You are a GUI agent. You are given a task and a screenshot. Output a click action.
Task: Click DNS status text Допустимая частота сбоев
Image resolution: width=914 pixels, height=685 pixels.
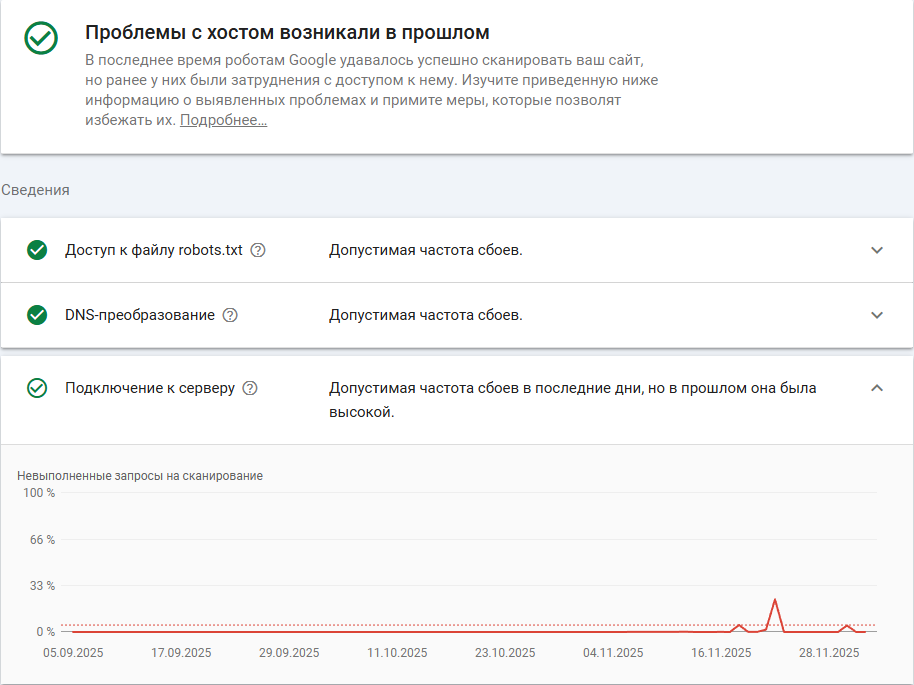426,315
